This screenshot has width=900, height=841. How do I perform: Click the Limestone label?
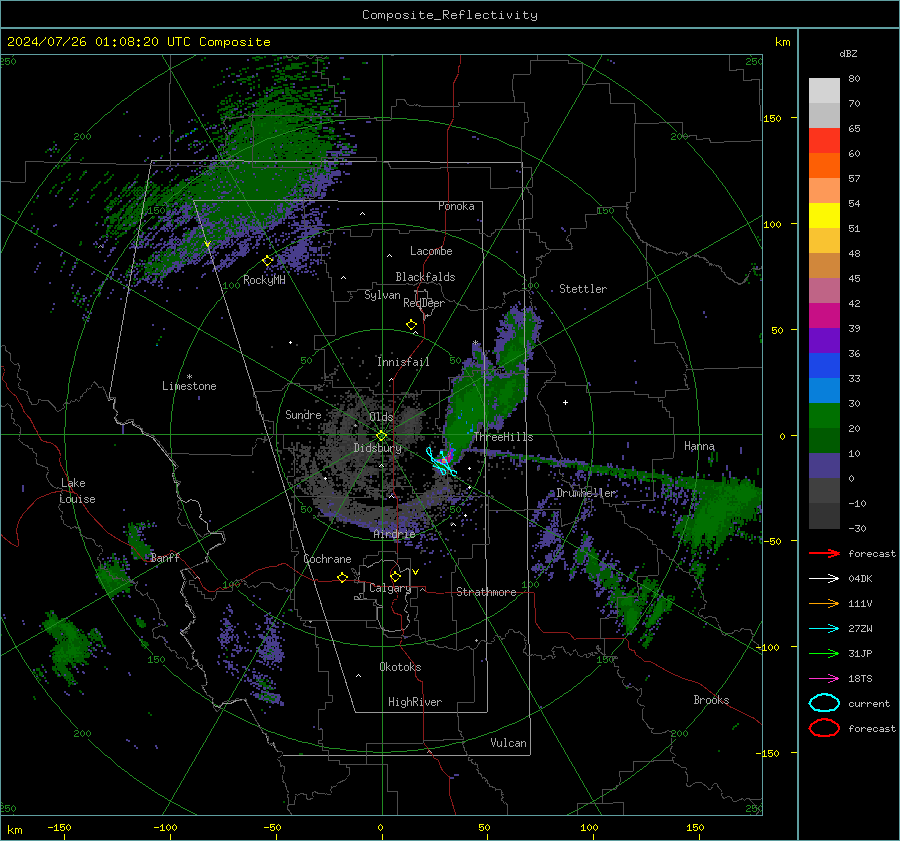(x=189, y=386)
